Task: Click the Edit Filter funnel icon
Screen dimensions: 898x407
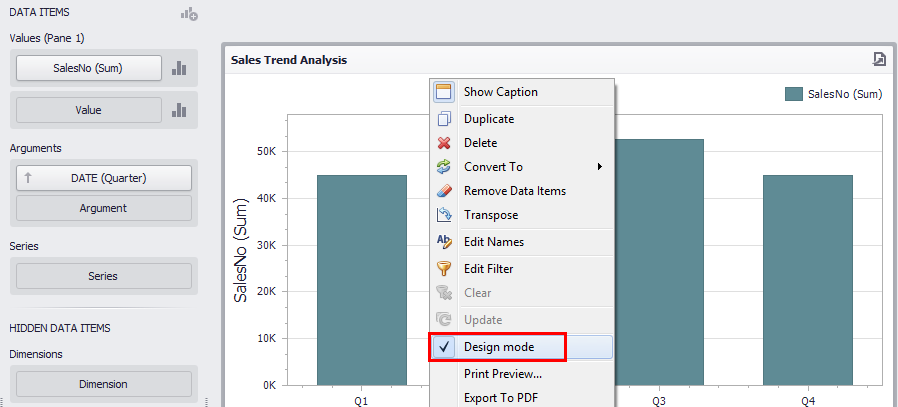Action: (x=445, y=269)
